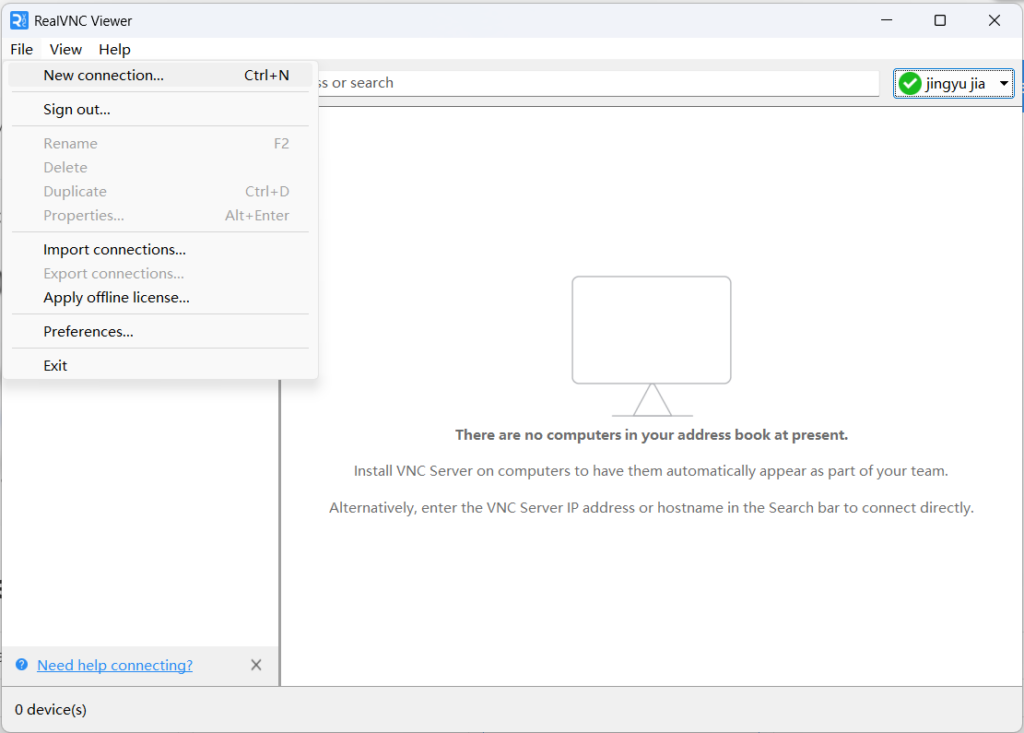Image resolution: width=1024 pixels, height=733 pixels.
Task: Close the open File menu via File
Action: coord(21,49)
